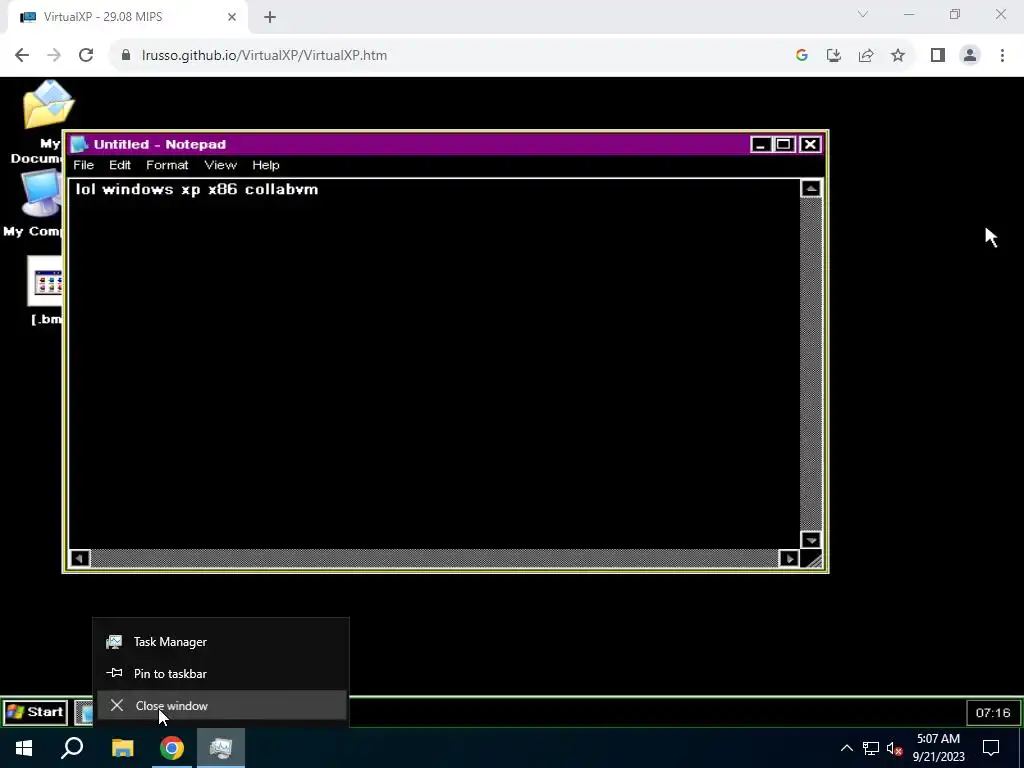Open Windows clock 5:07 AM
The image size is (1024, 768).
(x=938, y=748)
